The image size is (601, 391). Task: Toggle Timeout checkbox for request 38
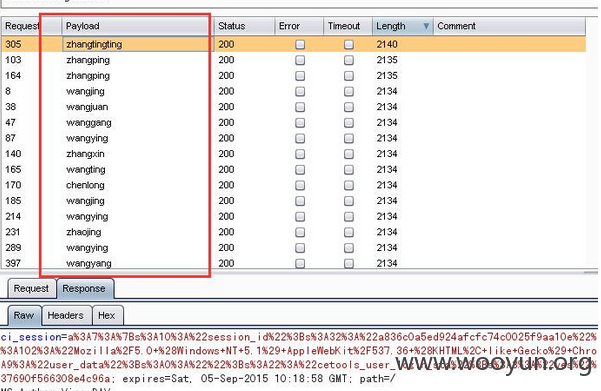(349, 107)
